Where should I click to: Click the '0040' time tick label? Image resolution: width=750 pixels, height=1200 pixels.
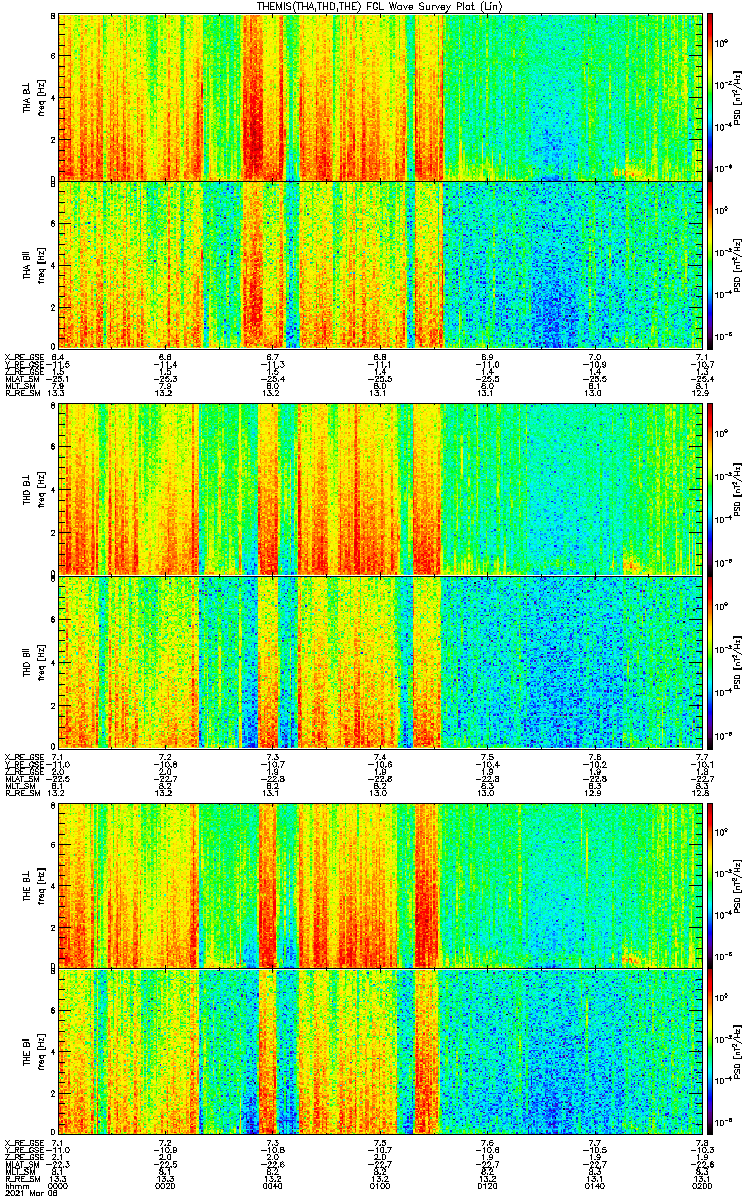click(x=272, y=1185)
